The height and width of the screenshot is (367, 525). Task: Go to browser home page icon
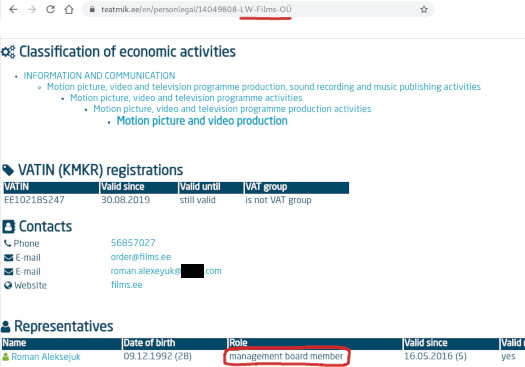pyautogui.click(x=69, y=9)
